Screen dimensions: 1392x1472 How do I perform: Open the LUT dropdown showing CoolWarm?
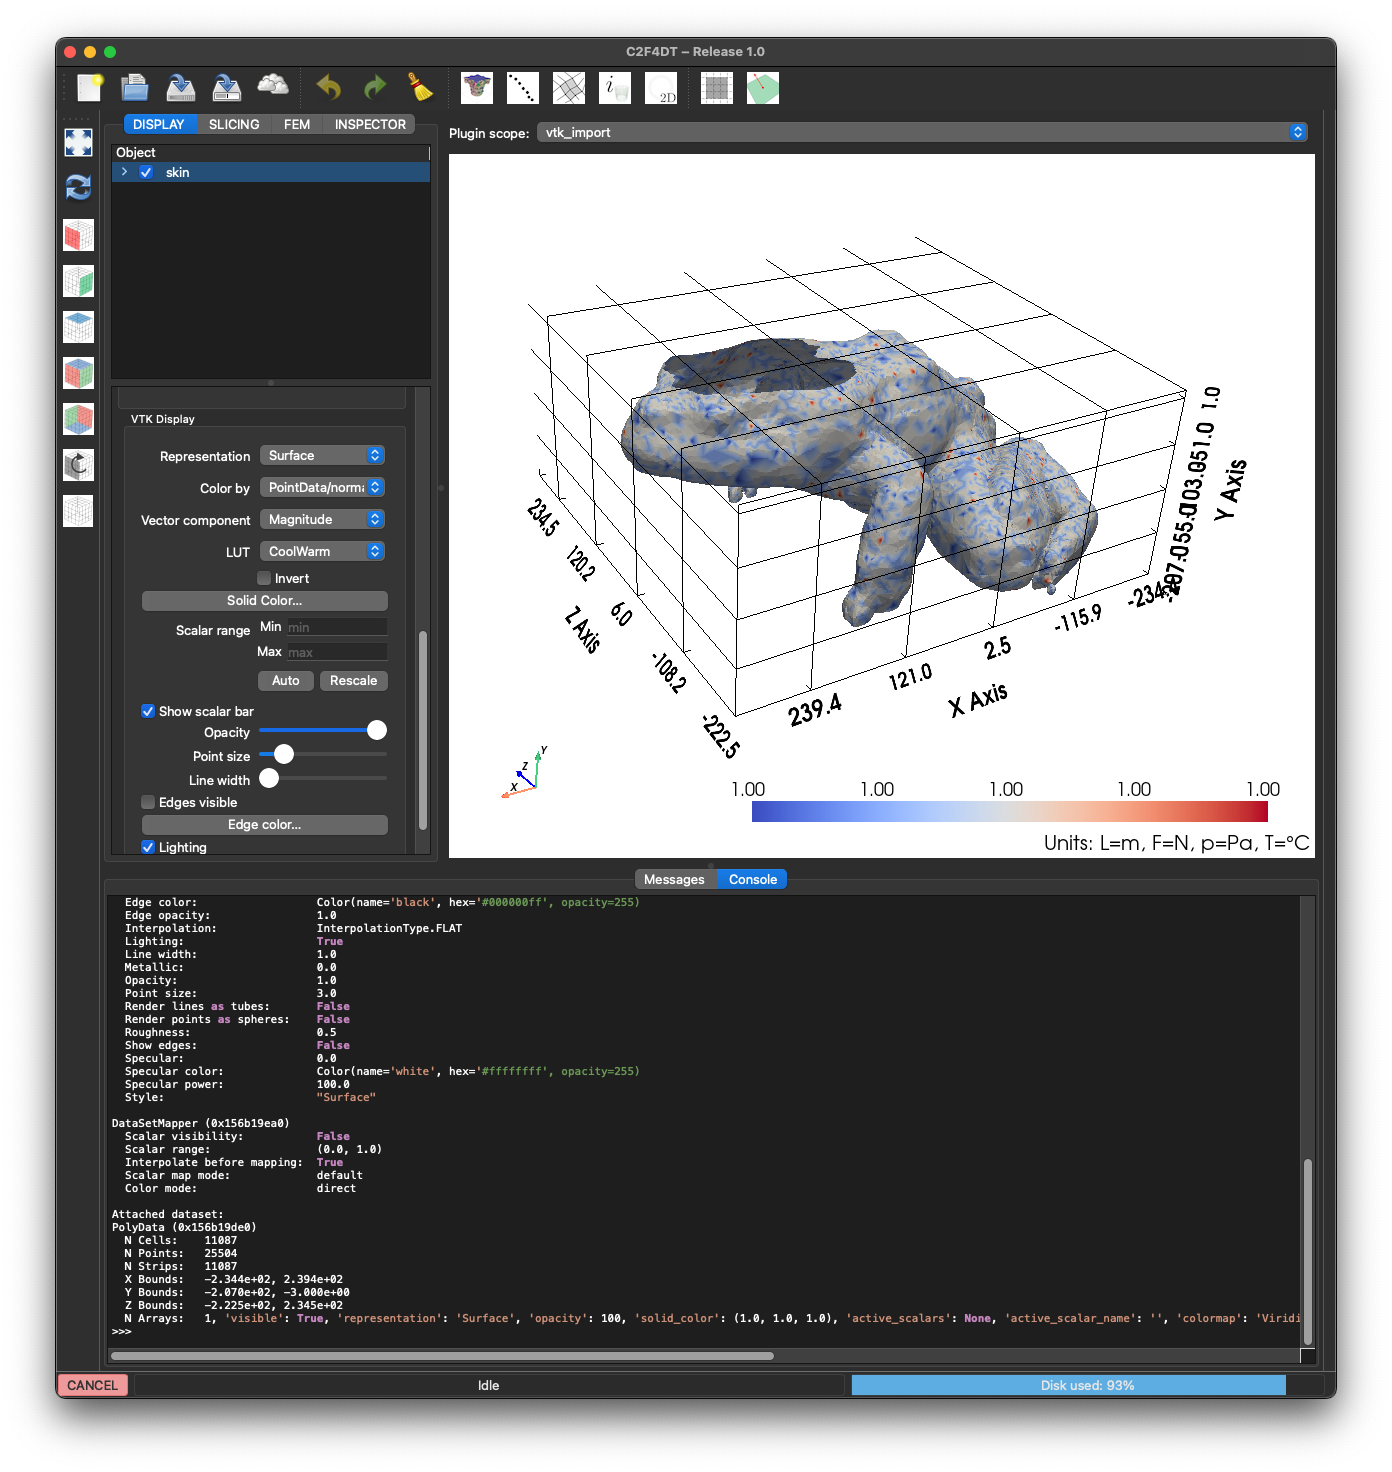click(x=323, y=551)
